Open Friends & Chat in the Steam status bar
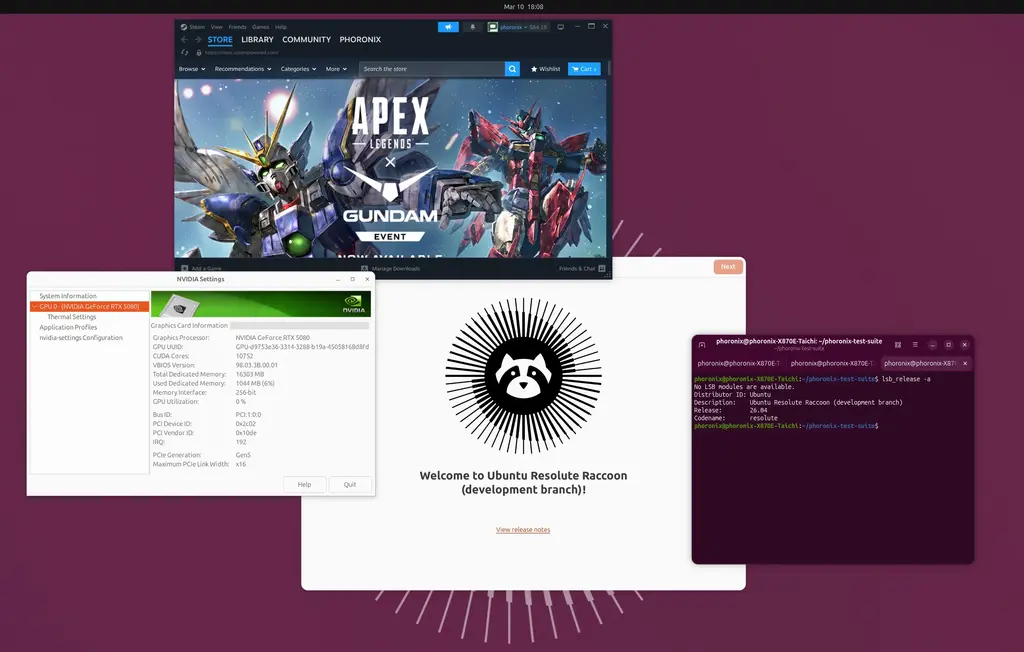This screenshot has height=652, width=1024. (578, 268)
